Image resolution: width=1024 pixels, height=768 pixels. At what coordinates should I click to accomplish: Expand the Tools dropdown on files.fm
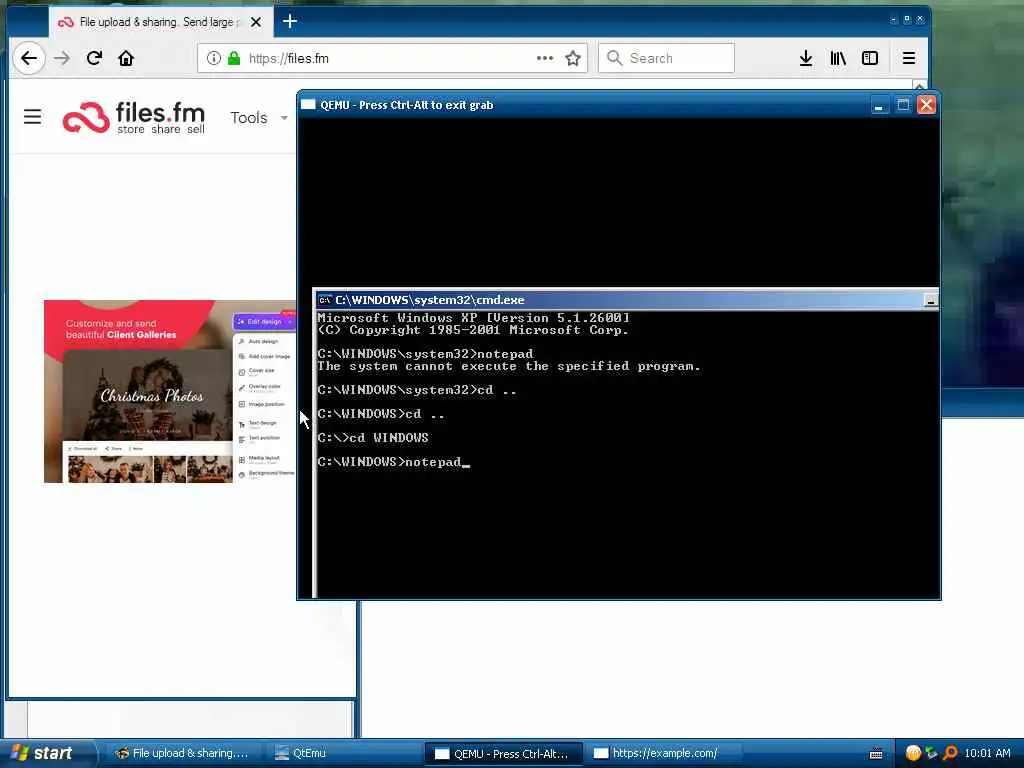pyautogui.click(x=259, y=118)
